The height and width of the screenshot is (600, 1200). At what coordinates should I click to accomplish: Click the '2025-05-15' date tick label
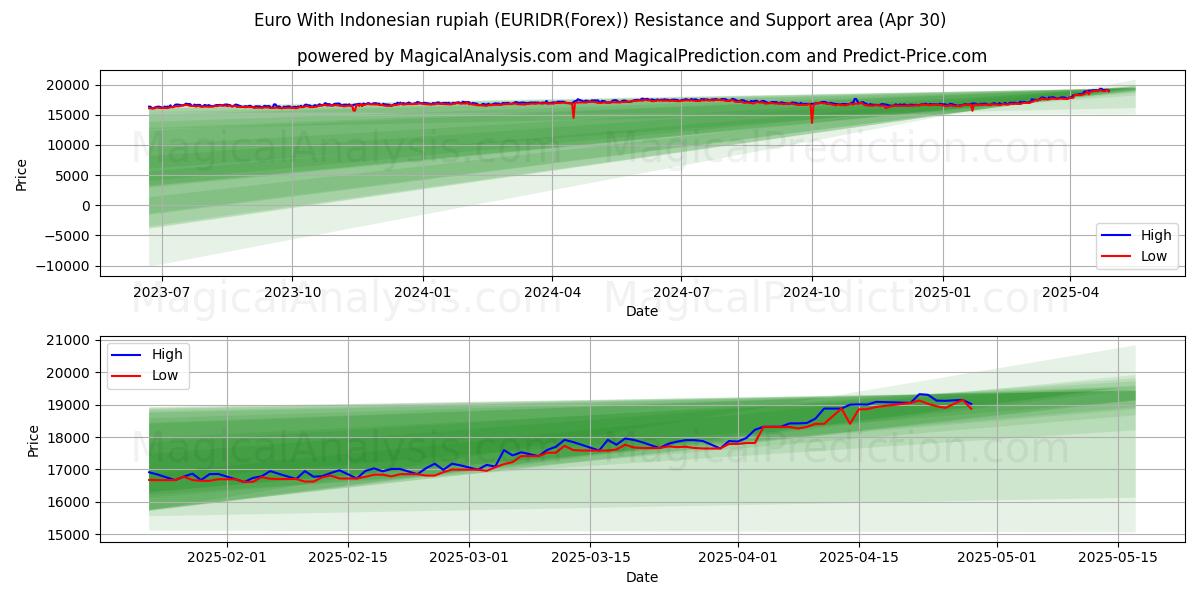[x=1117, y=558]
